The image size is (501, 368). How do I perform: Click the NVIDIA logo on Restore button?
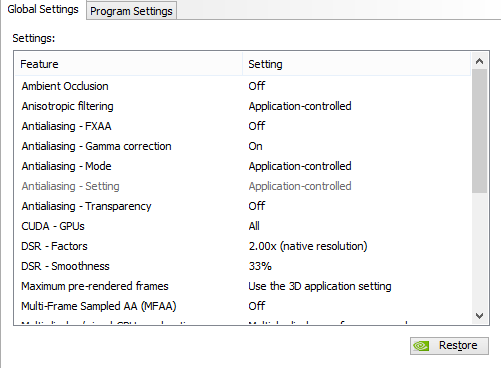[421, 346]
